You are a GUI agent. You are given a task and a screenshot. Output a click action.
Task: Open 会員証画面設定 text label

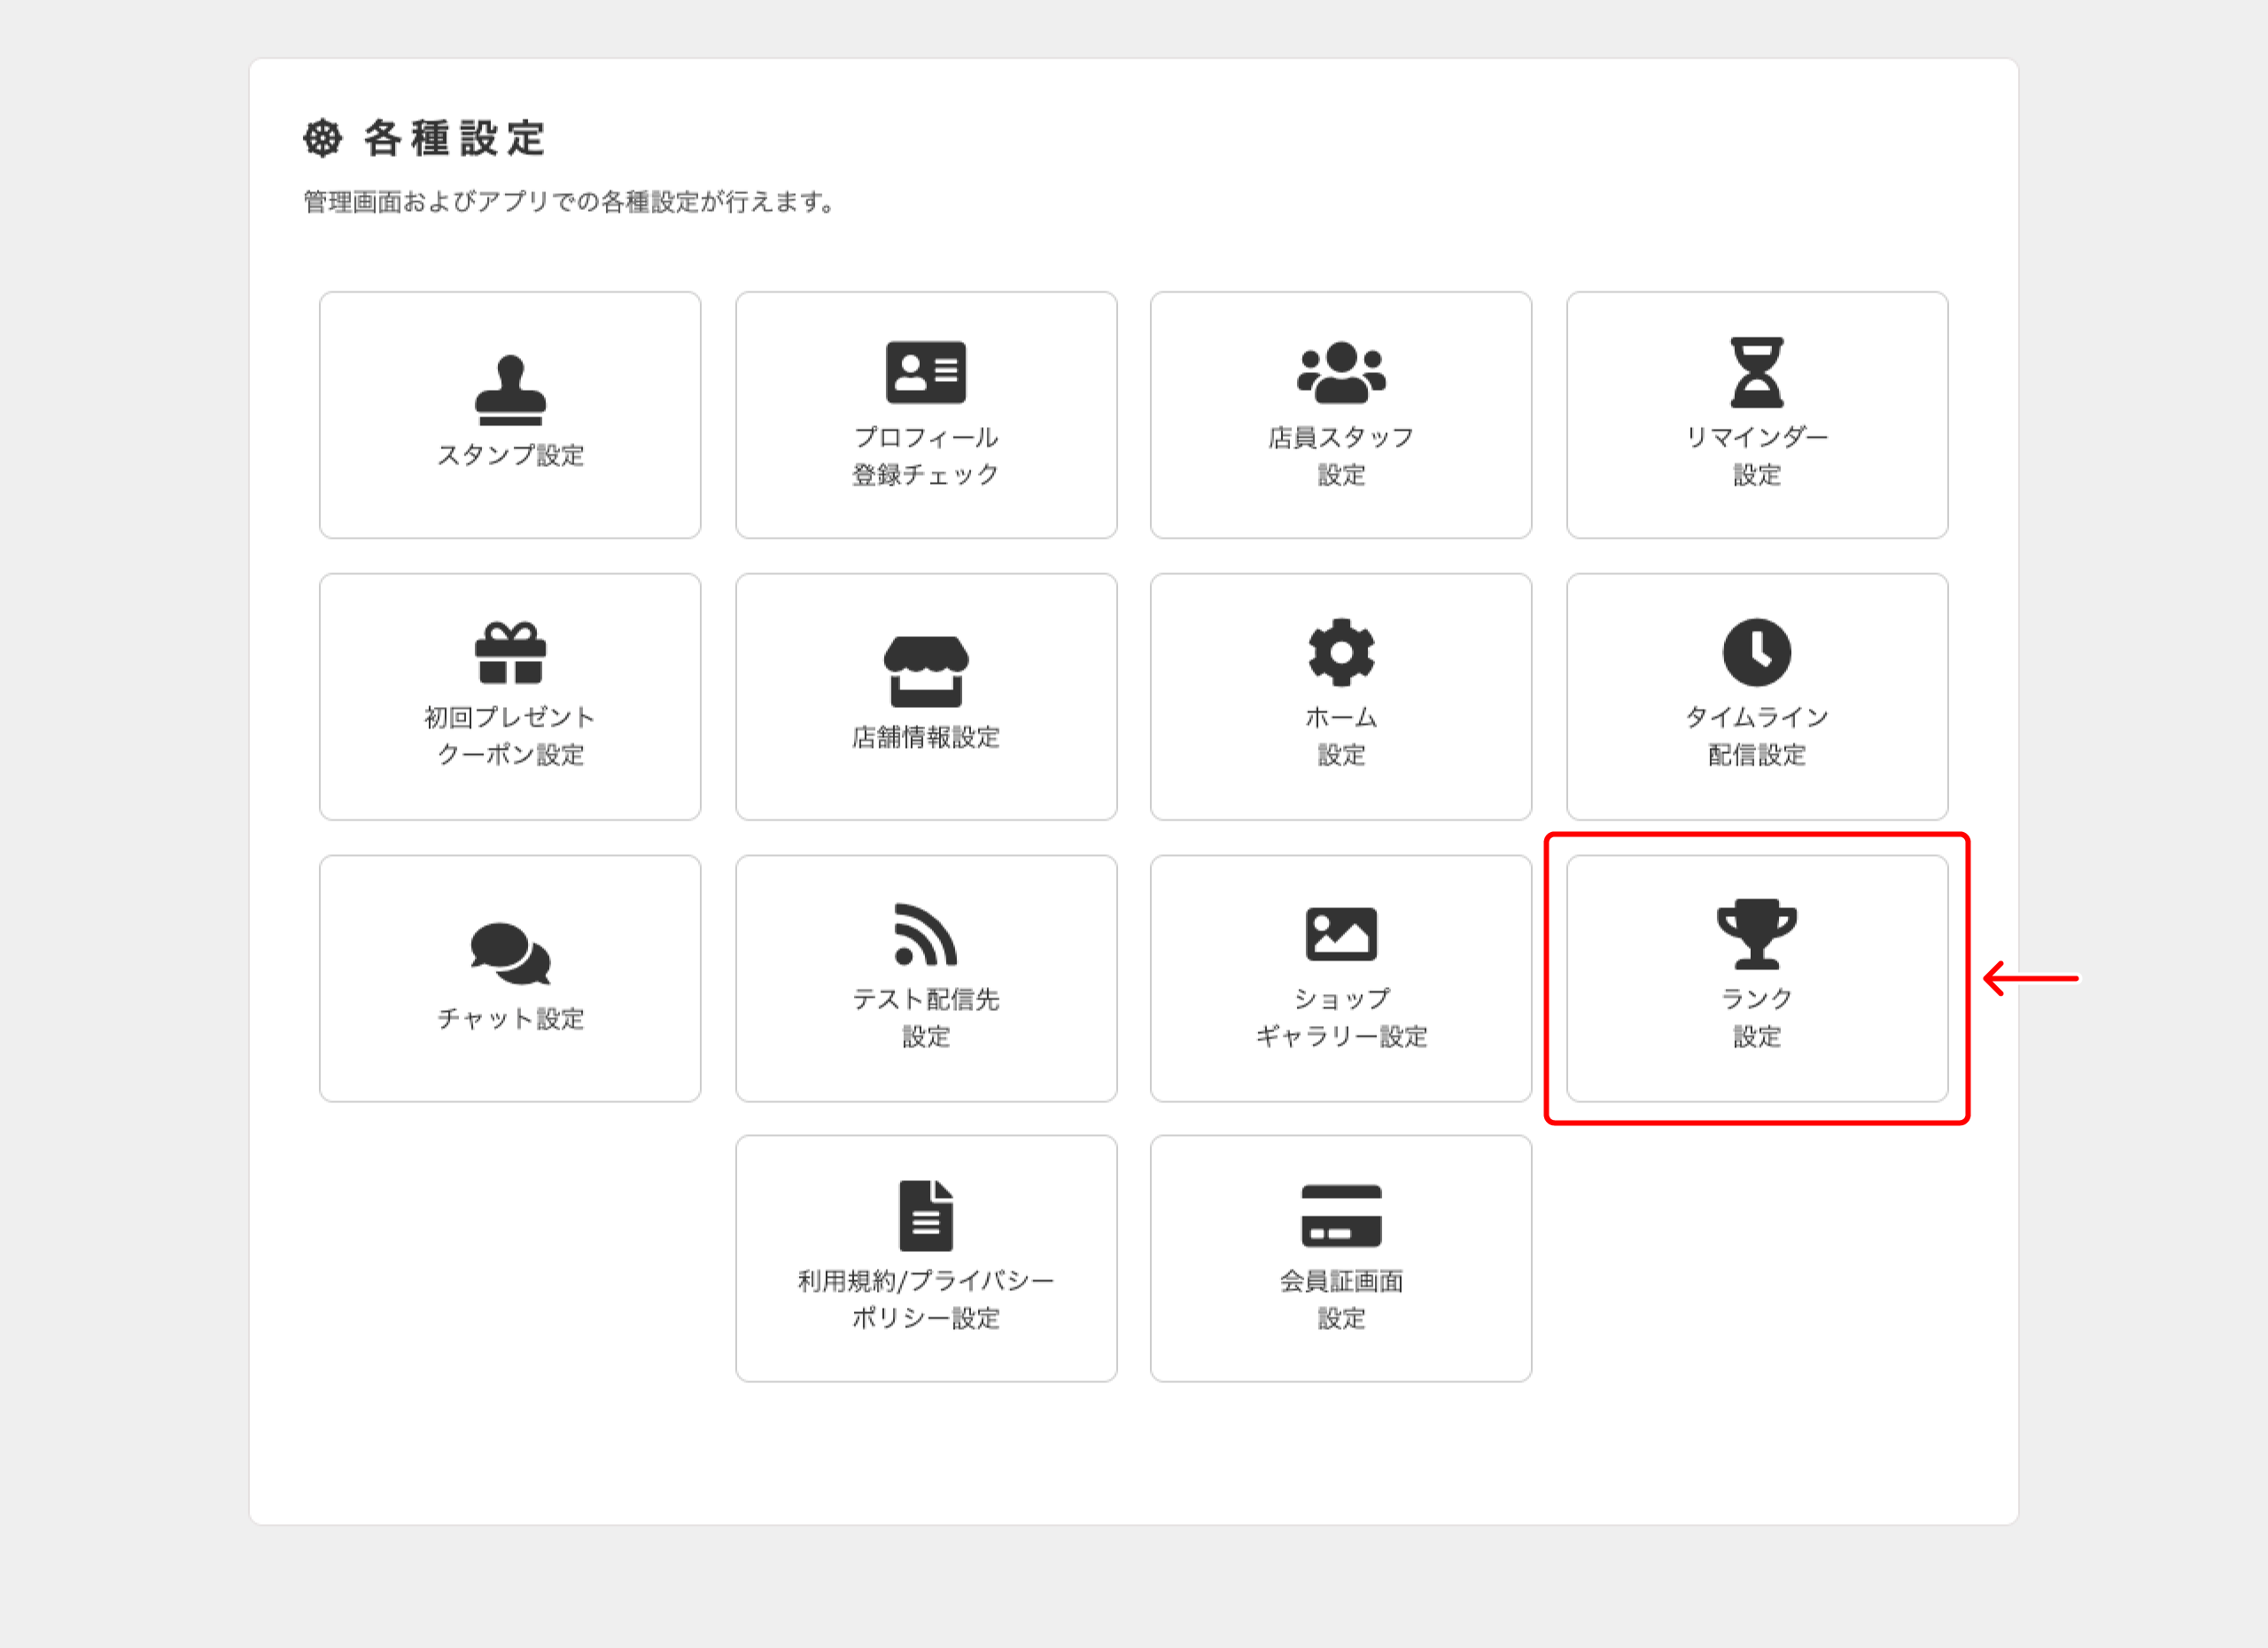pyautogui.click(x=1341, y=1299)
